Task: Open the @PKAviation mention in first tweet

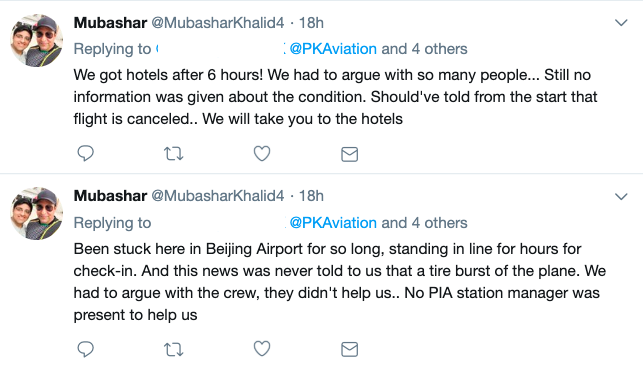Action: (x=333, y=49)
